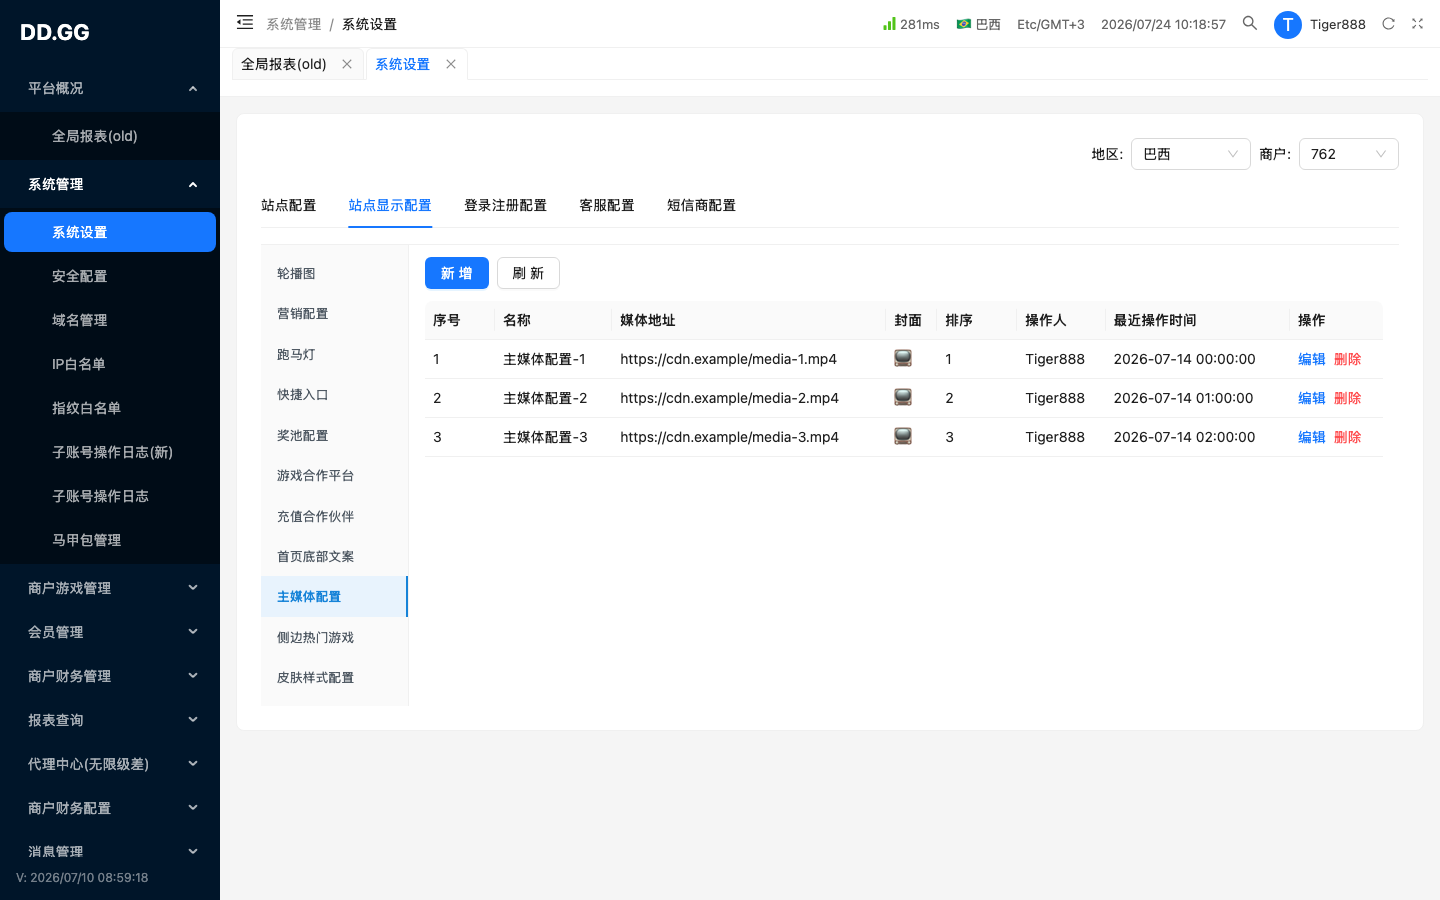The image size is (1440, 900).
Task: Open 马甲包管理 in the sidebar
Action: [x=110, y=540]
